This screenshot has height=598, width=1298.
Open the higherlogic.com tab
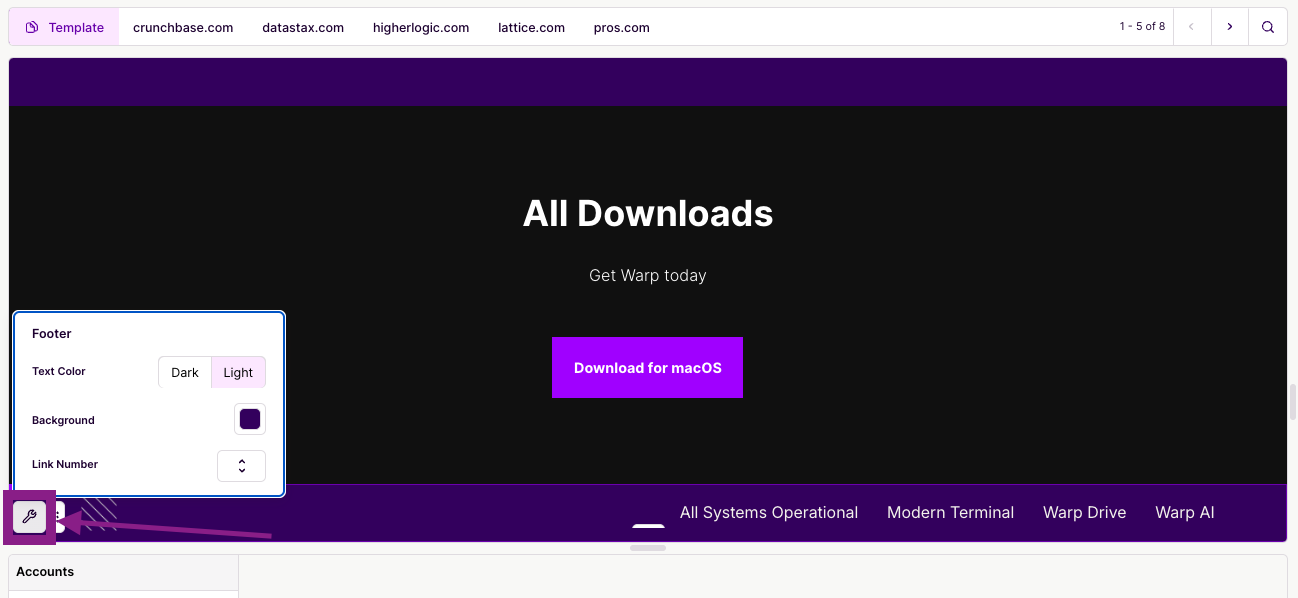(421, 27)
